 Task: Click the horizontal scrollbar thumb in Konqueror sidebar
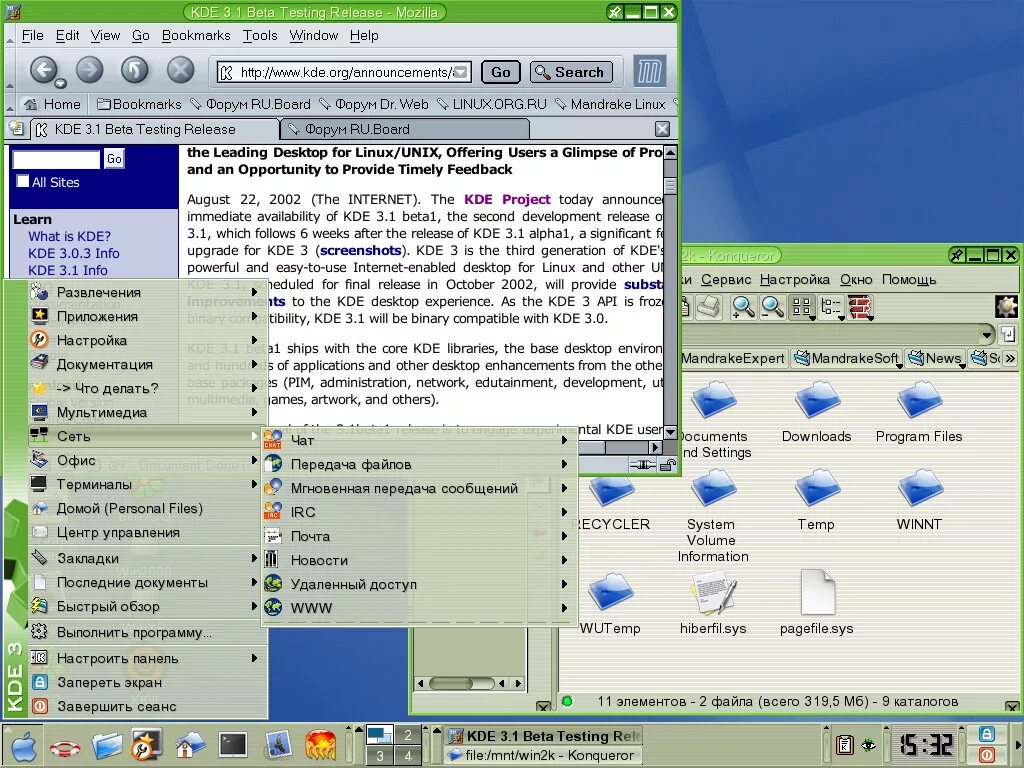click(461, 683)
